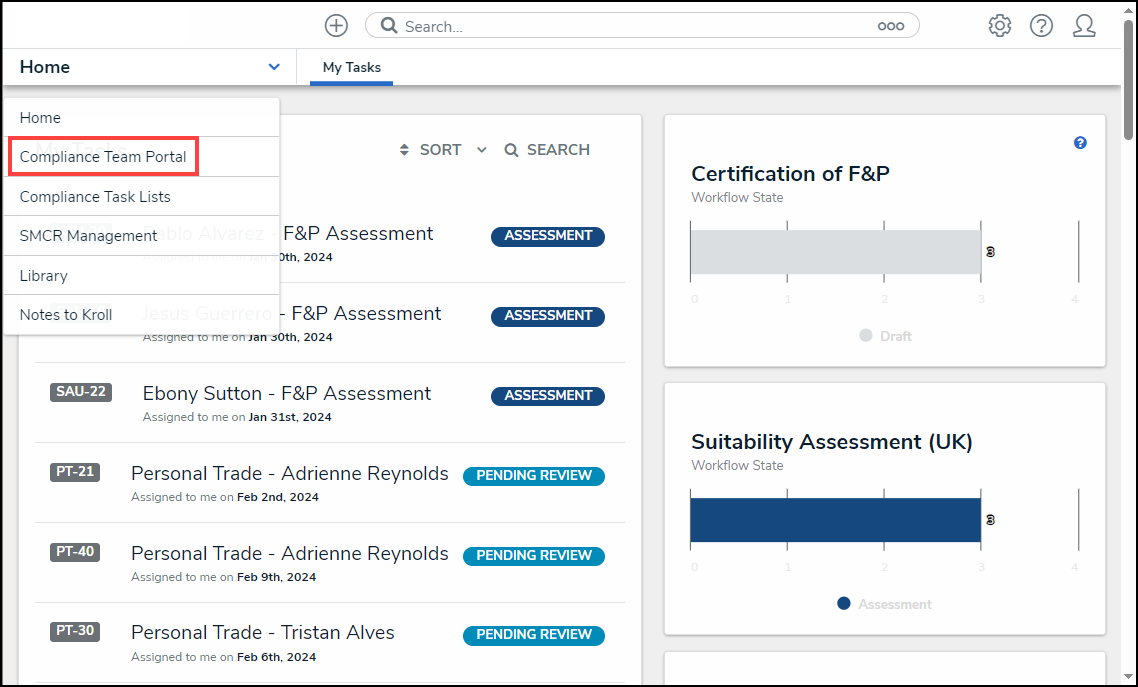Select Notes to Kroll menu item
The height and width of the screenshot is (687, 1138).
click(66, 314)
